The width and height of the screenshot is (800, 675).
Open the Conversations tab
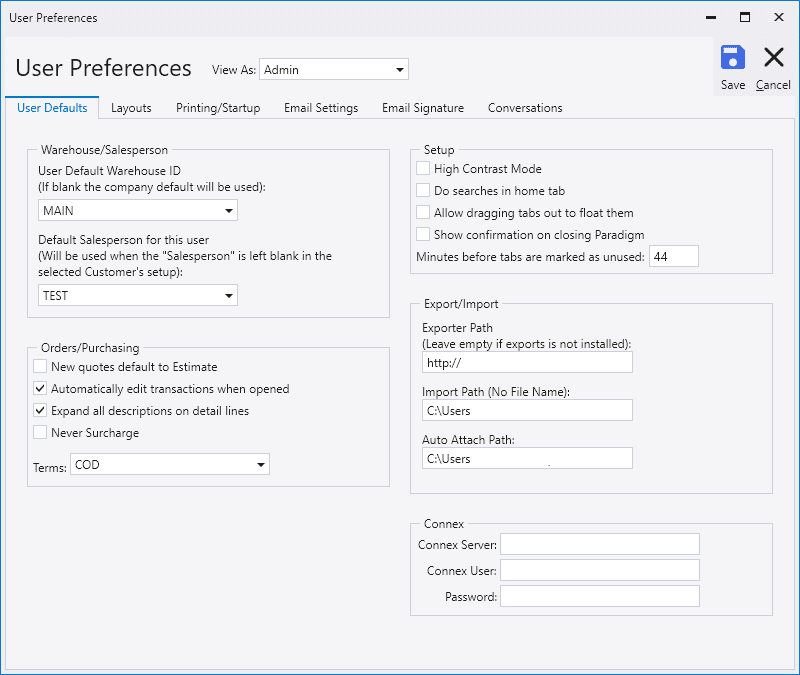(x=525, y=108)
